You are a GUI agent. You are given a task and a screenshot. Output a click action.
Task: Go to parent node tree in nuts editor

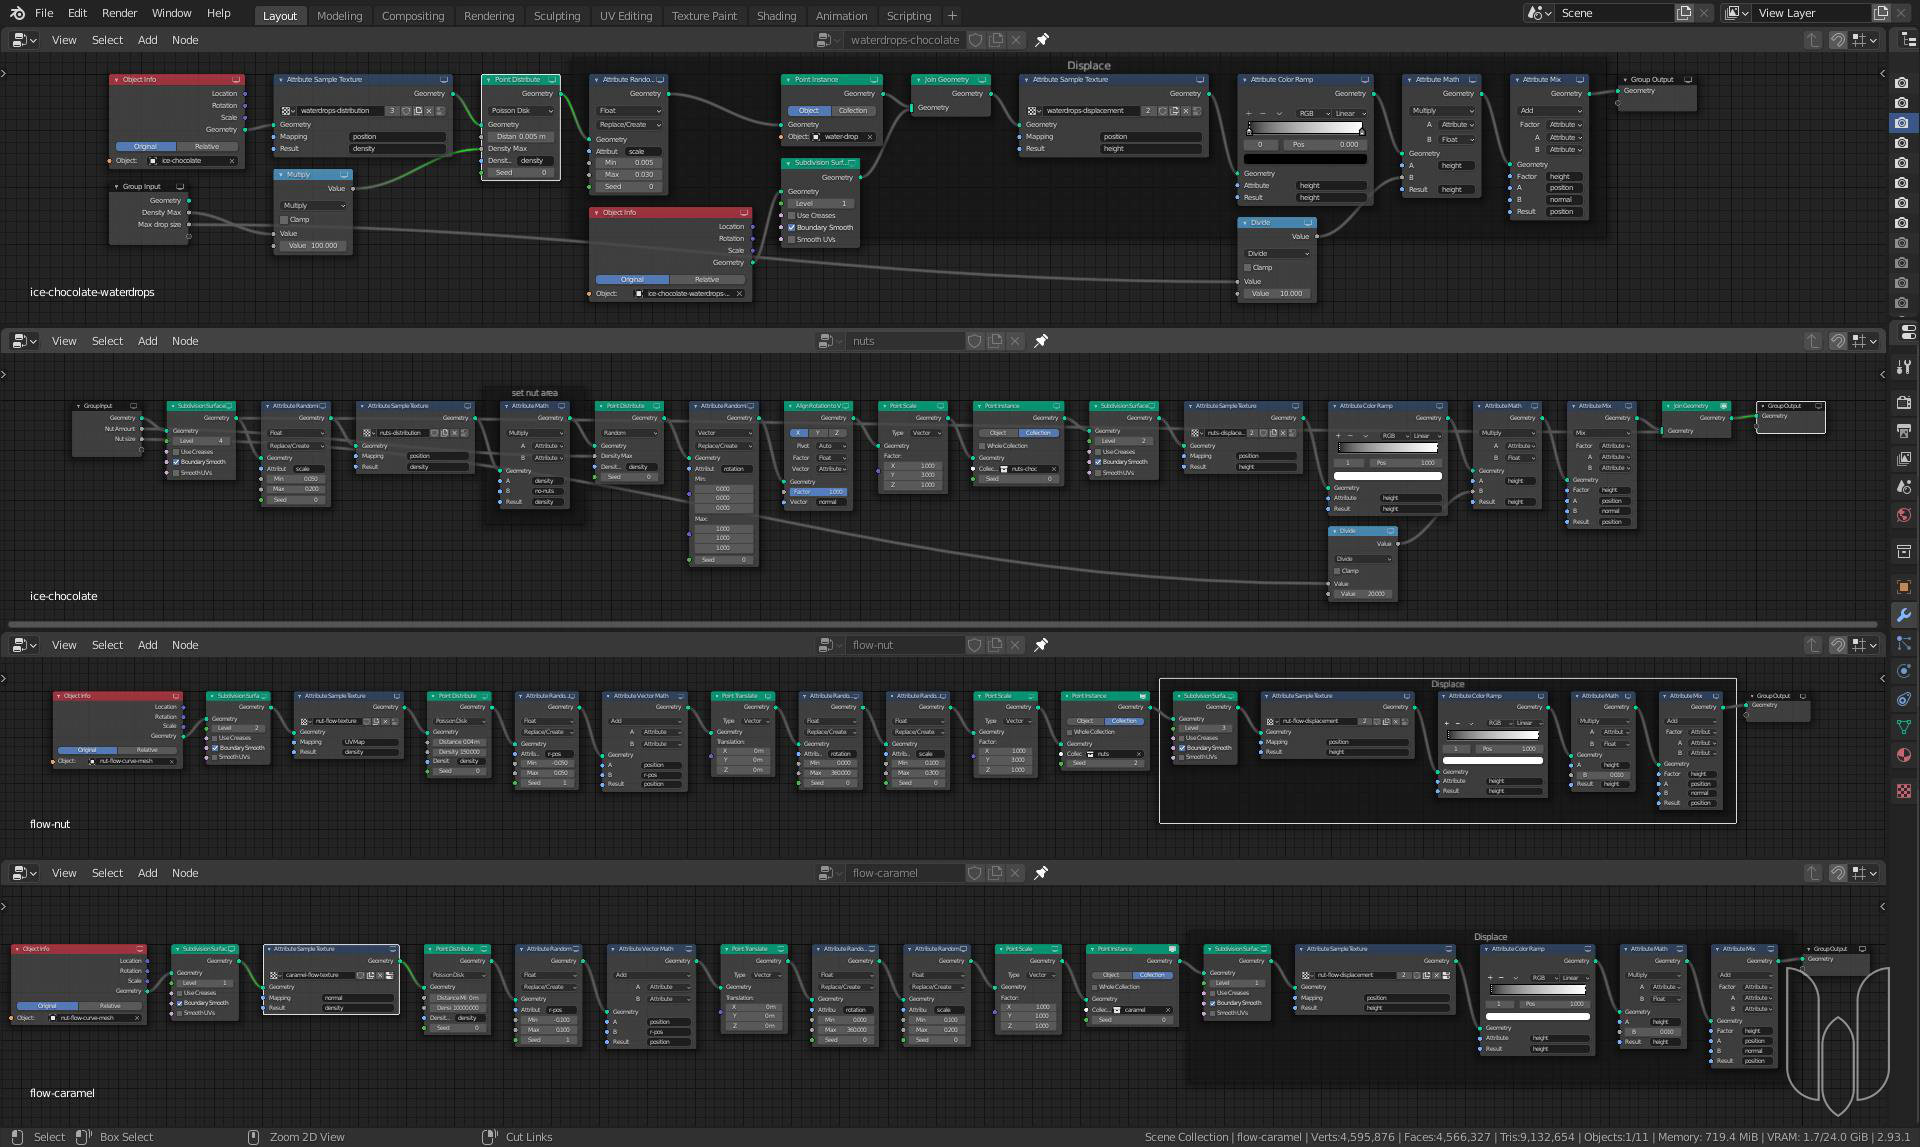1813,341
